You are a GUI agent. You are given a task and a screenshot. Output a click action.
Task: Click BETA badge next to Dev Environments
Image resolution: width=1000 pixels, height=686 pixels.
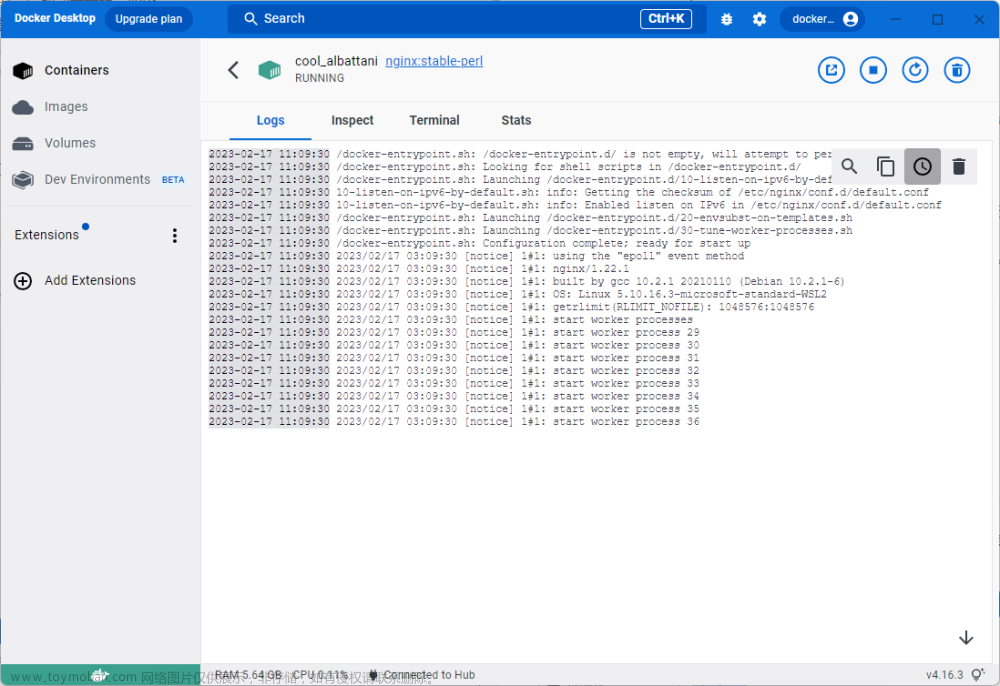click(x=173, y=180)
